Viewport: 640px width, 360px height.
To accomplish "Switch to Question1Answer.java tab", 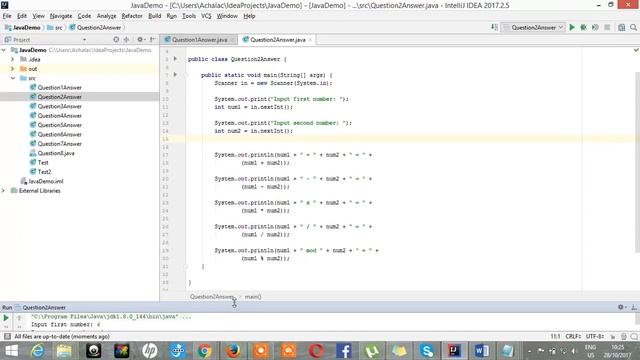I will (199, 40).
